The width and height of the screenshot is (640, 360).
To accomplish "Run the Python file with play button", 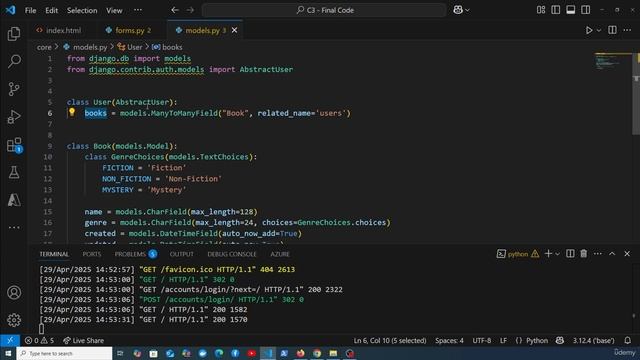I will click(x=589, y=30).
